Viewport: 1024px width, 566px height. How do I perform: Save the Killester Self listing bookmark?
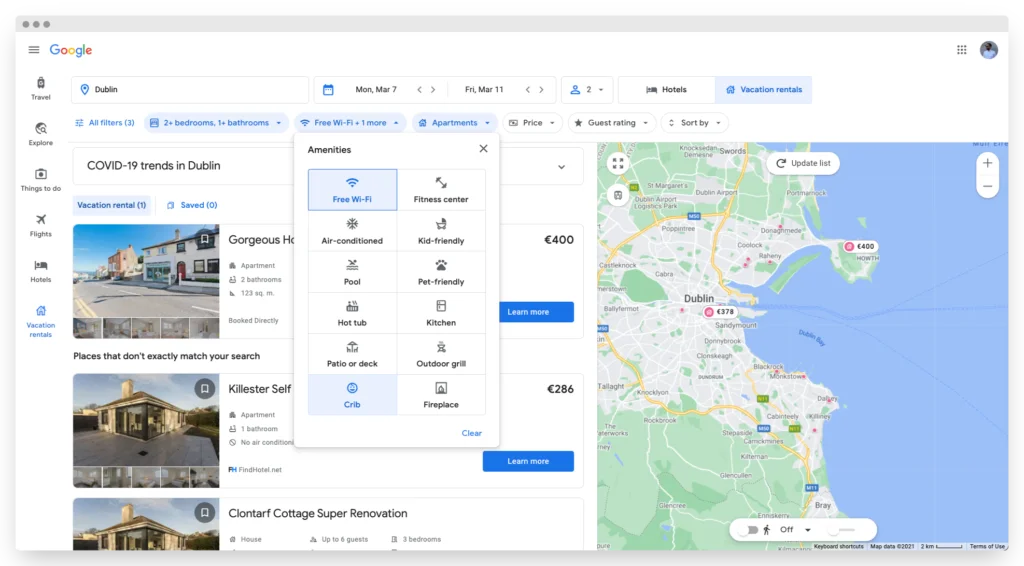(204, 389)
